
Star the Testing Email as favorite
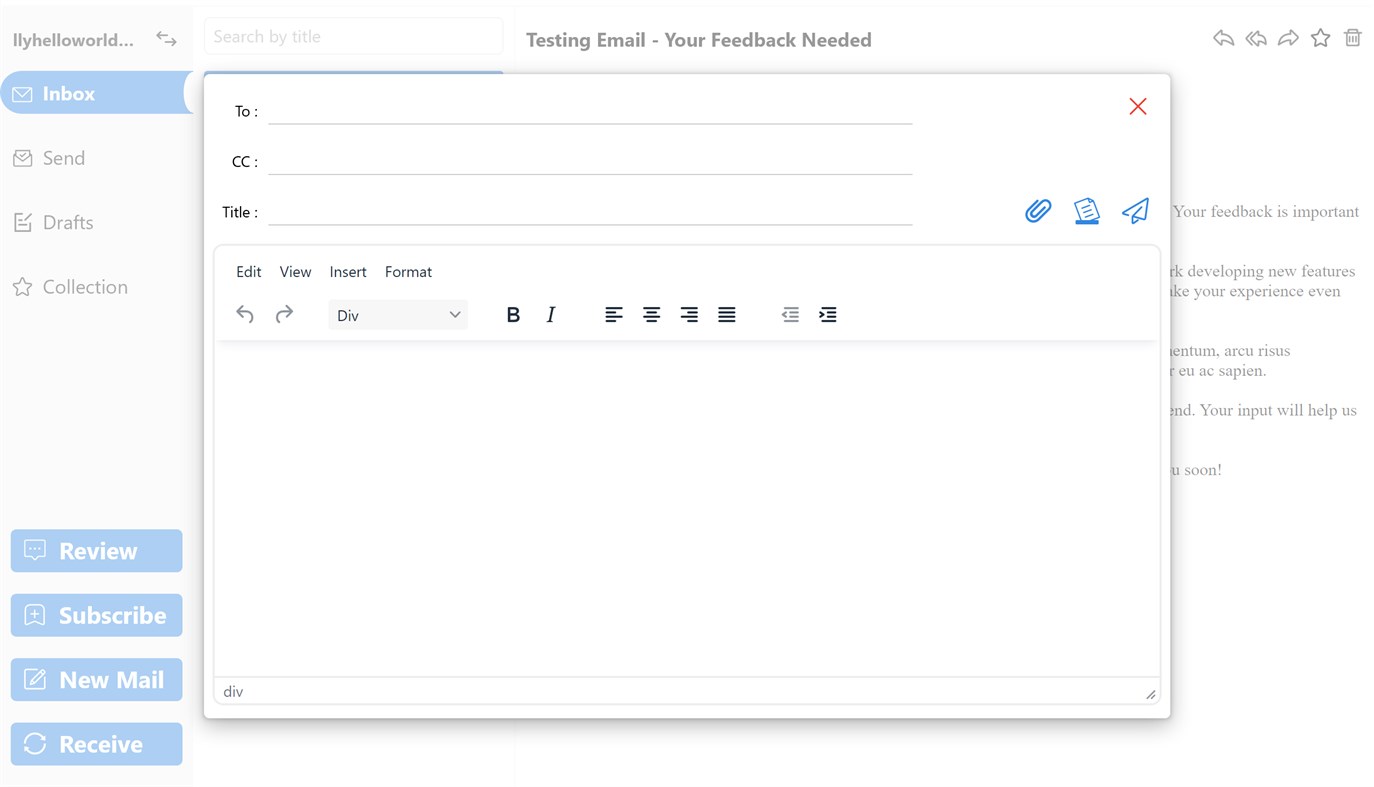click(1320, 37)
